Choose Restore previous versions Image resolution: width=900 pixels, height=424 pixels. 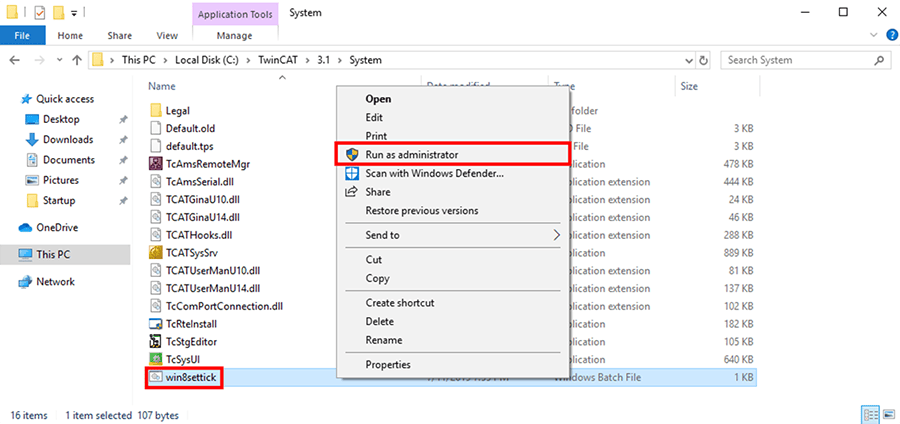click(x=453, y=211)
